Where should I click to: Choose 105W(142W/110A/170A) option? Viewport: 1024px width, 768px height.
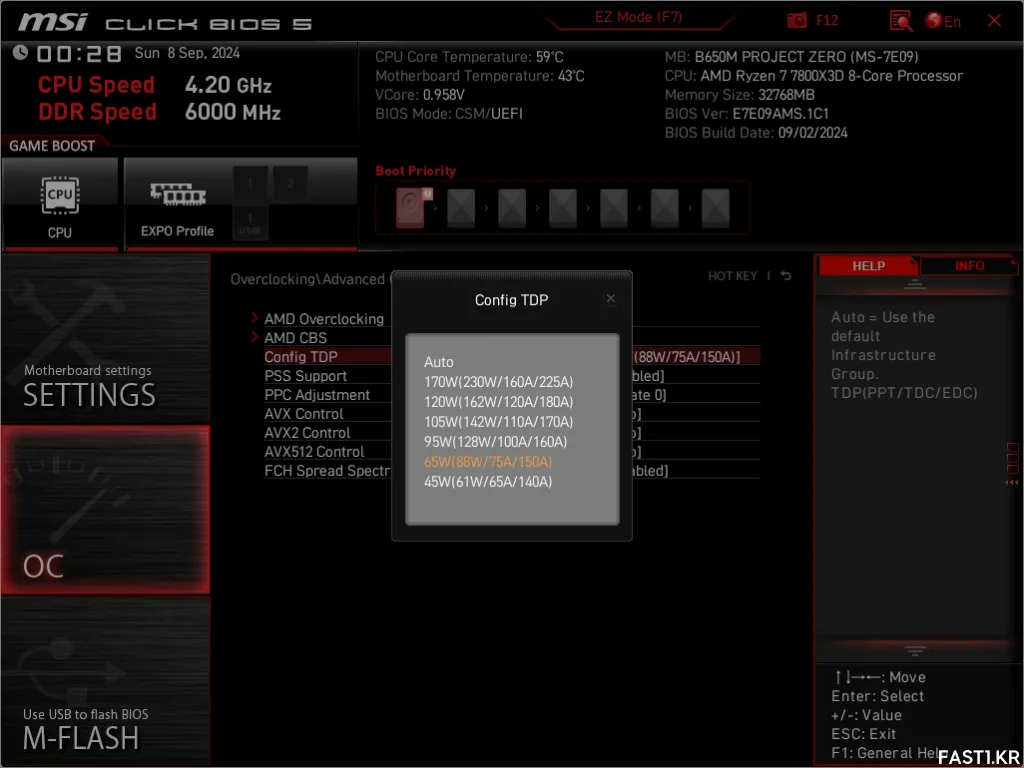click(x=499, y=421)
